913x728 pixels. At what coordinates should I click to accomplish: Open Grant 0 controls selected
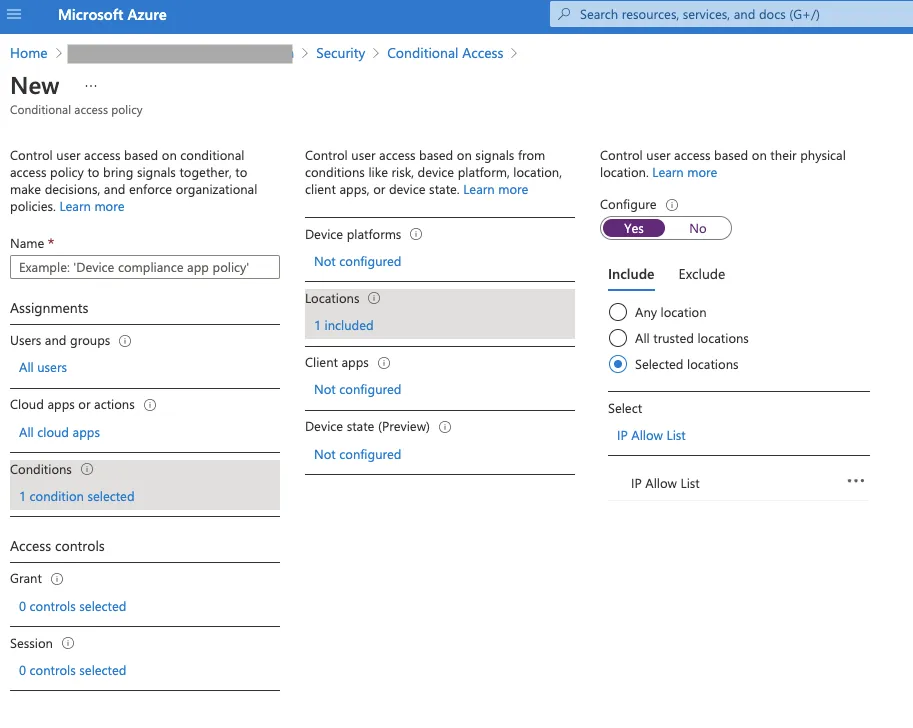coord(72,607)
